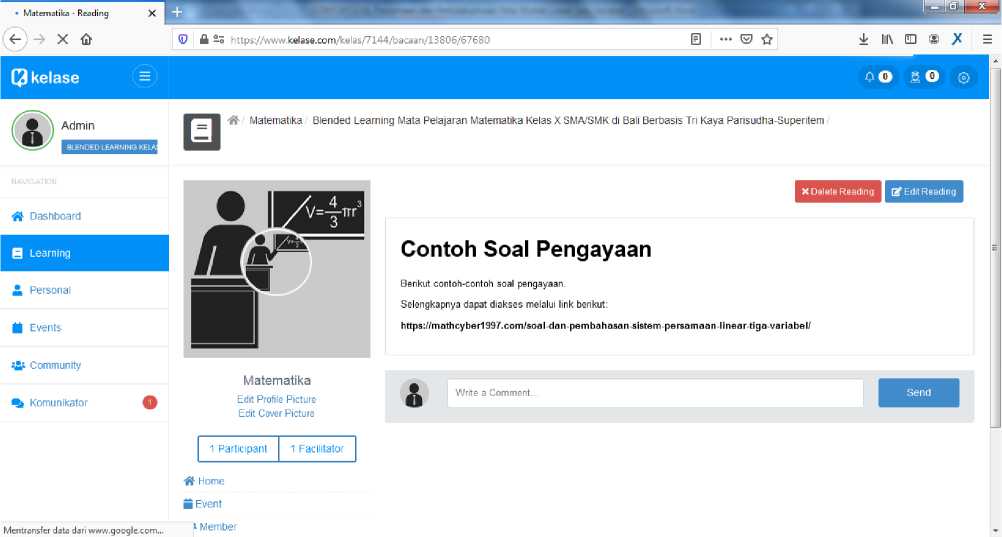
Task: Bookmark this page with the star icon
Action: [x=767, y=40]
